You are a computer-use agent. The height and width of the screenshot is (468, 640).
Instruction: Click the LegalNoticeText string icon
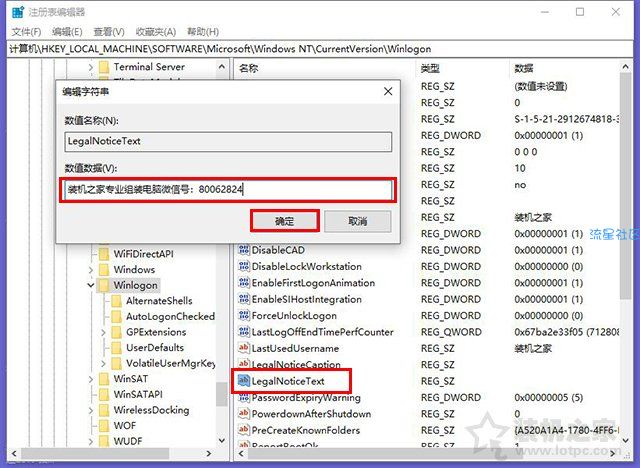click(x=244, y=381)
